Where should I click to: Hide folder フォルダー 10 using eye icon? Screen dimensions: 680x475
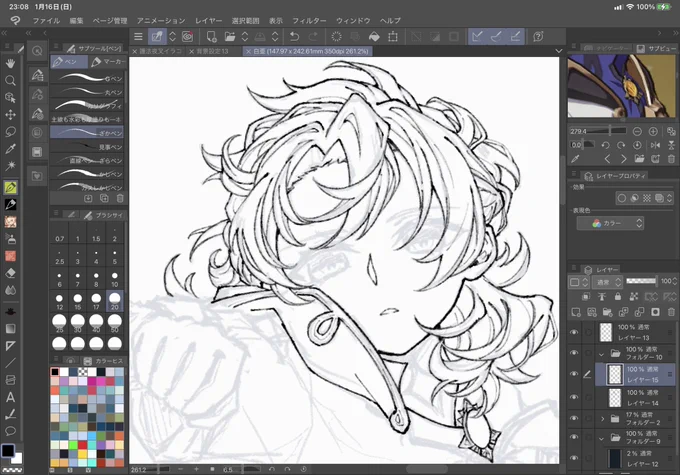coord(574,353)
